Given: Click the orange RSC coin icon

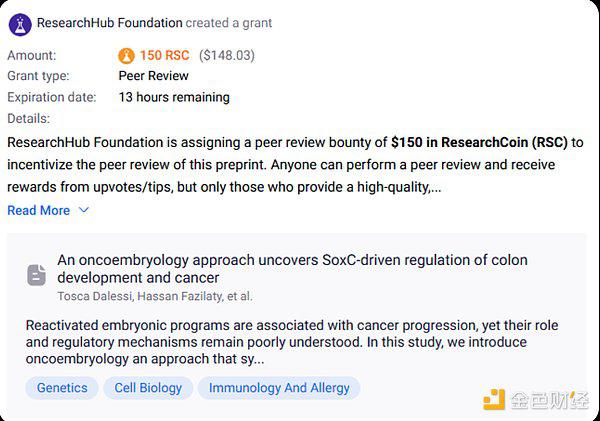Looking at the screenshot, I should click(x=126, y=56).
